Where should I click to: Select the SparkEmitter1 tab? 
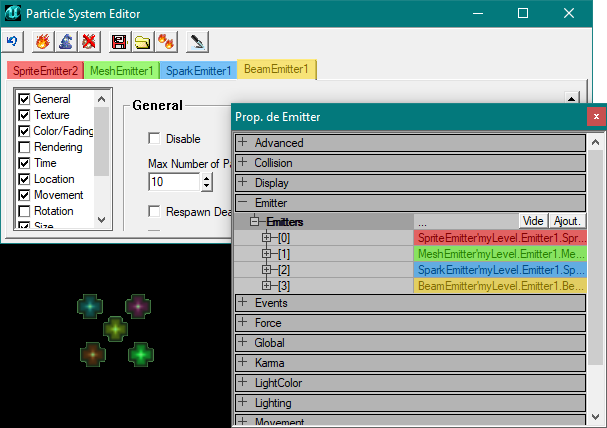point(198,71)
